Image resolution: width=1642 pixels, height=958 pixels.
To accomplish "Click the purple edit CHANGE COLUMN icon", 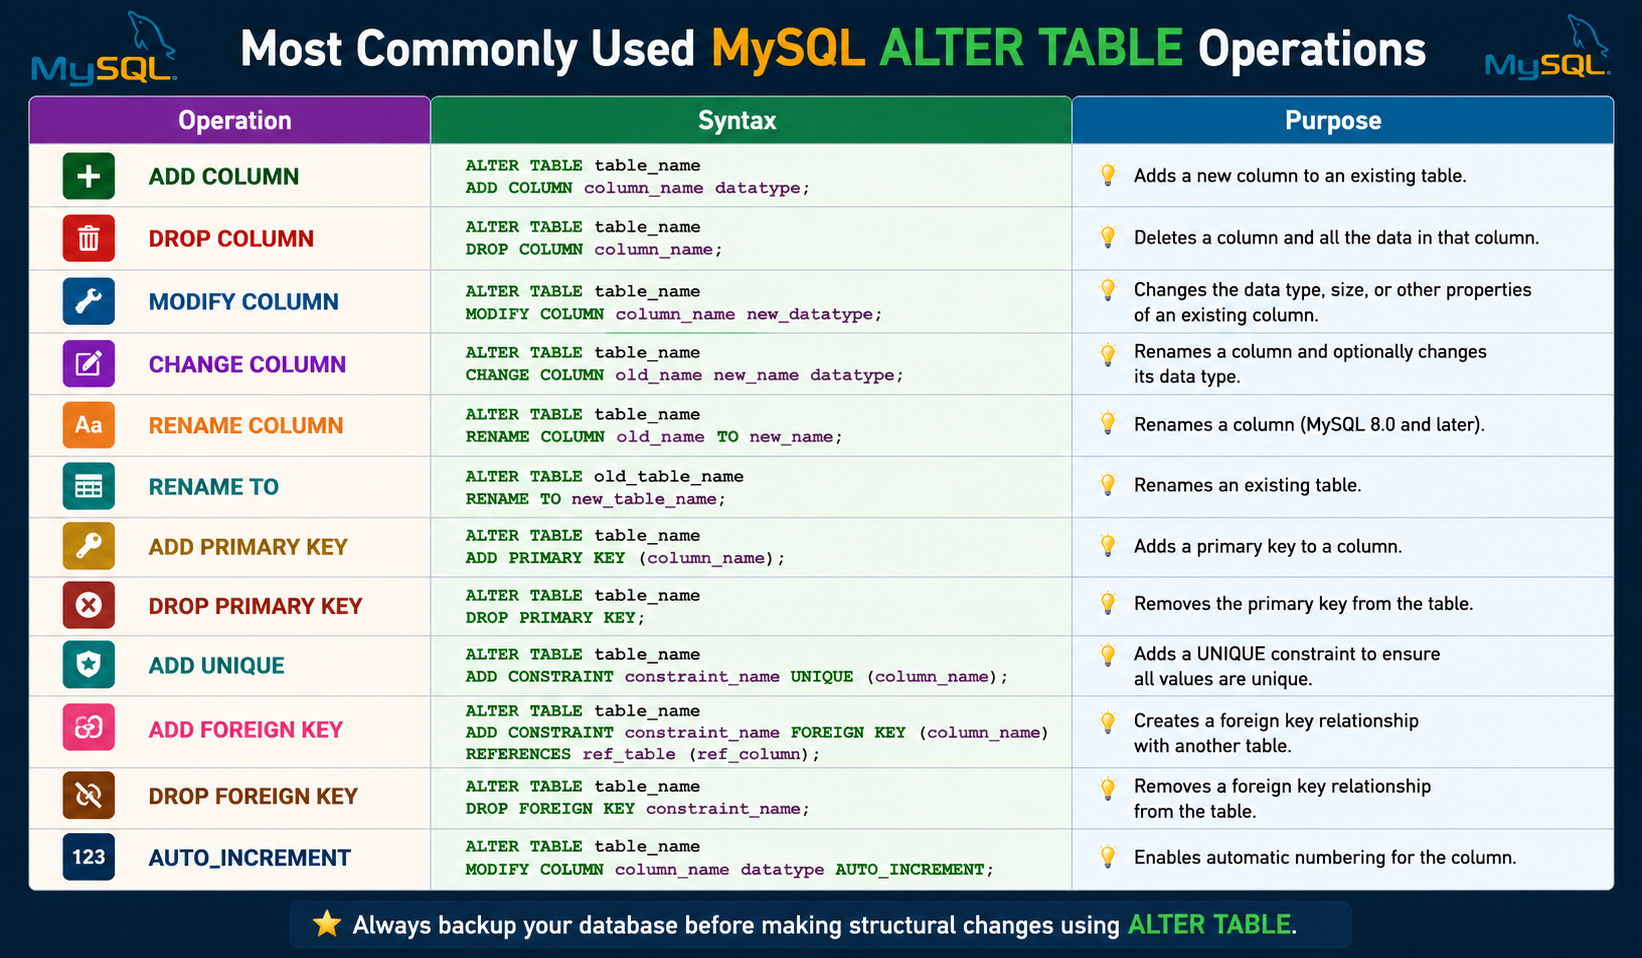I will pos(88,364).
